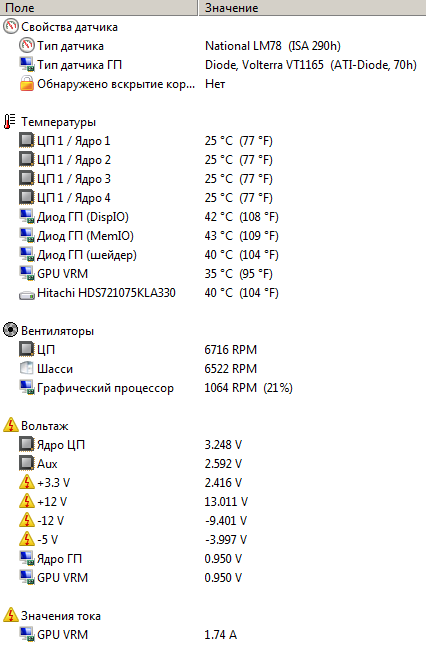This screenshot has width=426, height=653.
Task: Click the +3.3 V warning icon
Action: [27, 482]
